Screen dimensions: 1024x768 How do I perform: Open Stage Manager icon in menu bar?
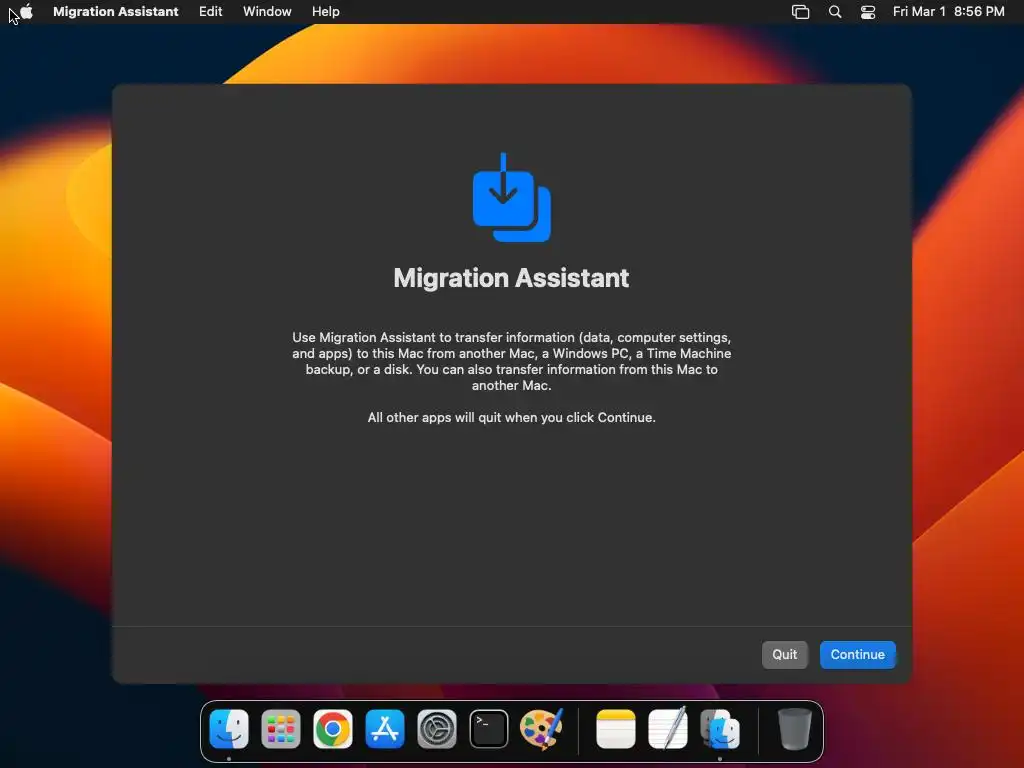[x=800, y=12]
